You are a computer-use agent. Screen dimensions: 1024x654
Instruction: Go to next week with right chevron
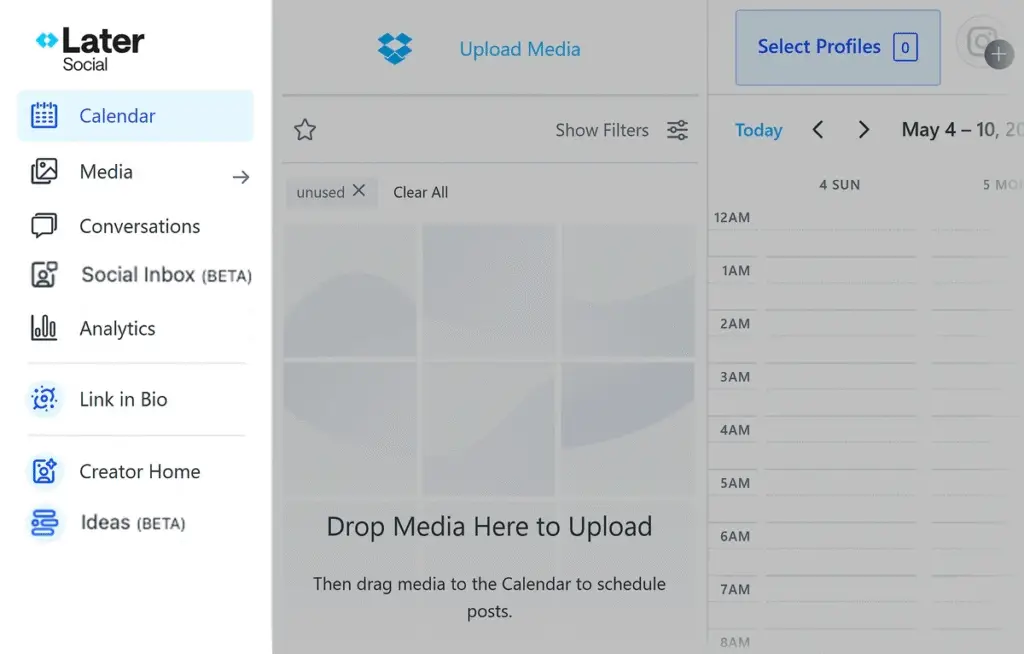point(863,129)
